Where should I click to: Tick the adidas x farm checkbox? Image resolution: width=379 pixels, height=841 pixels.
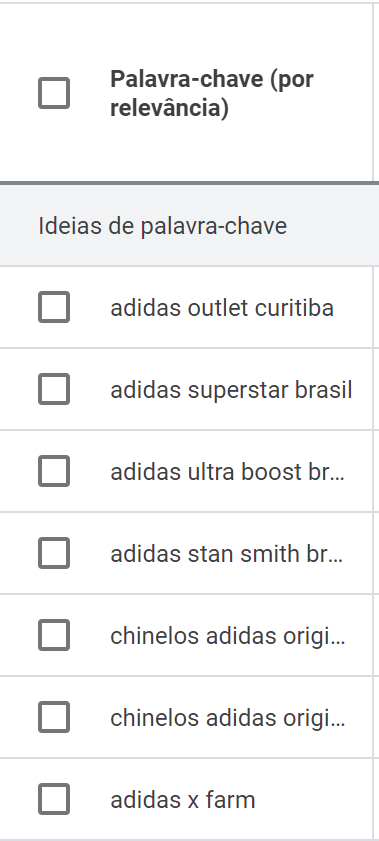[x=54, y=799]
